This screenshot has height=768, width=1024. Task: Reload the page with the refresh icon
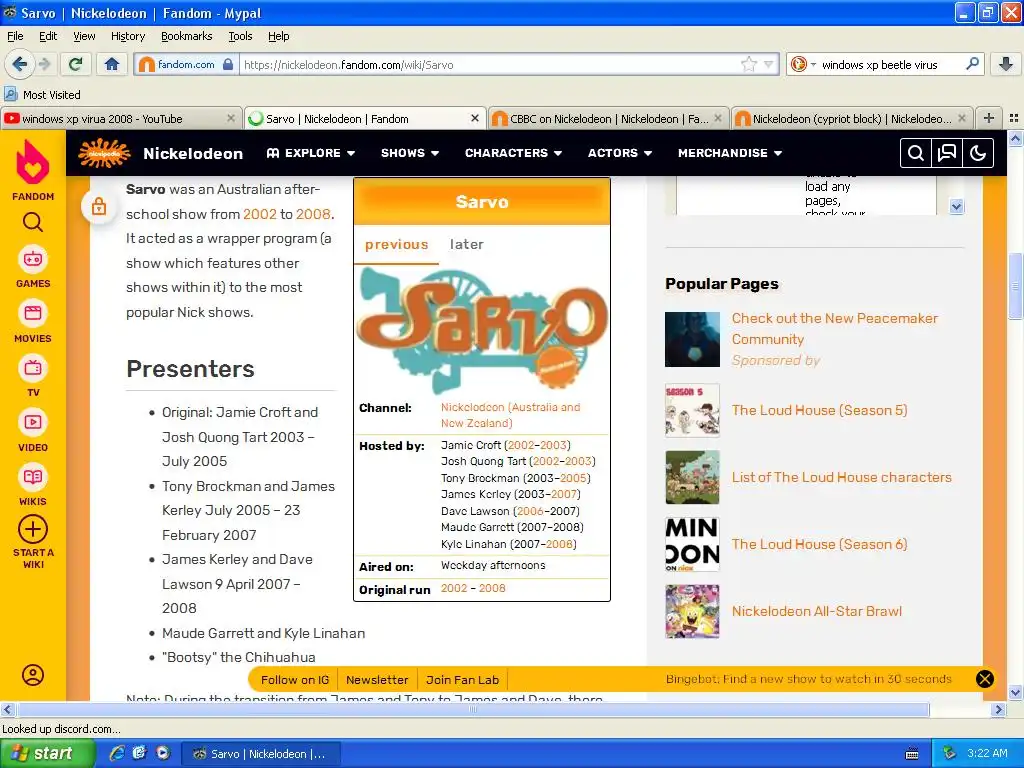tap(76, 64)
